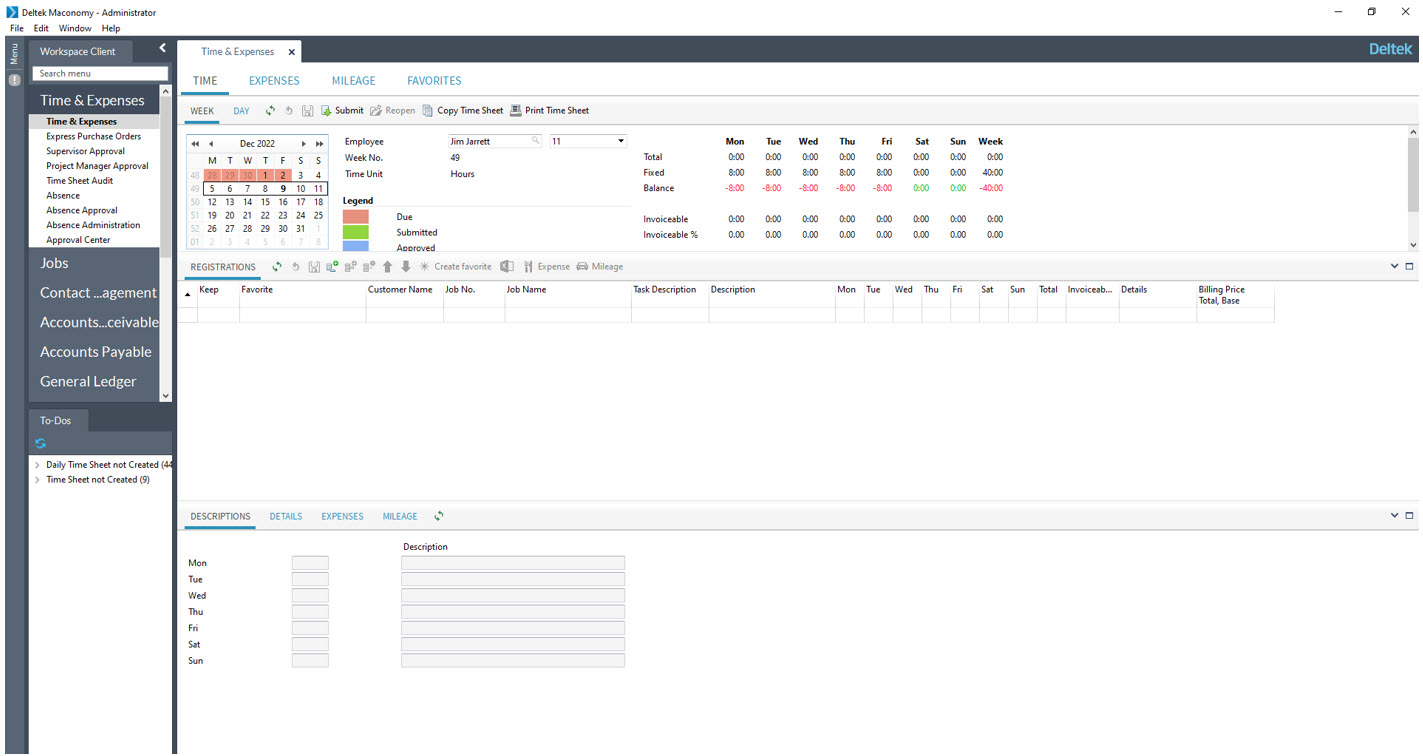Viewport: 1423px width, 756px height.
Task: Click the Print Time Sheet icon
Action: click(x=516, y=111)
